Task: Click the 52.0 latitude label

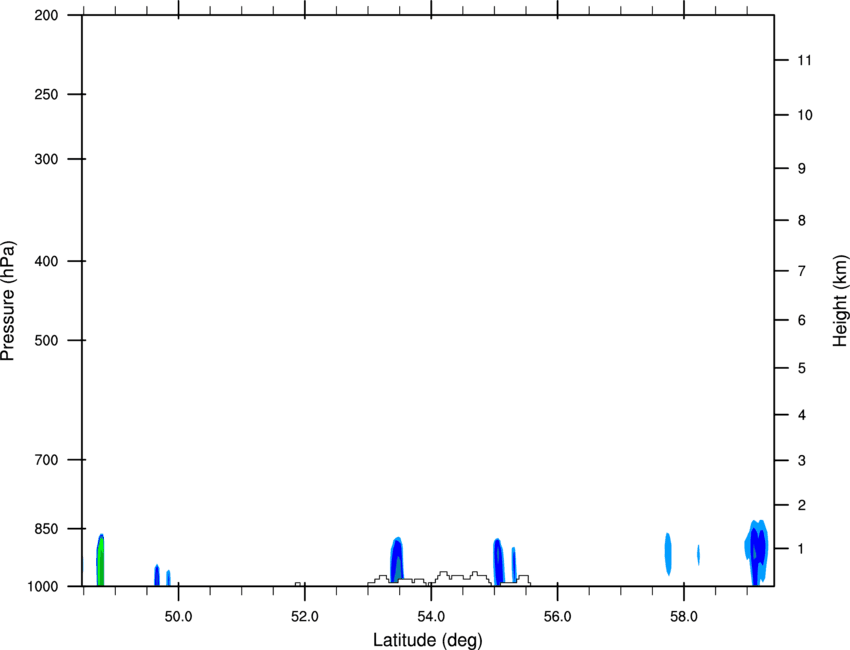Action: [305, 616]
